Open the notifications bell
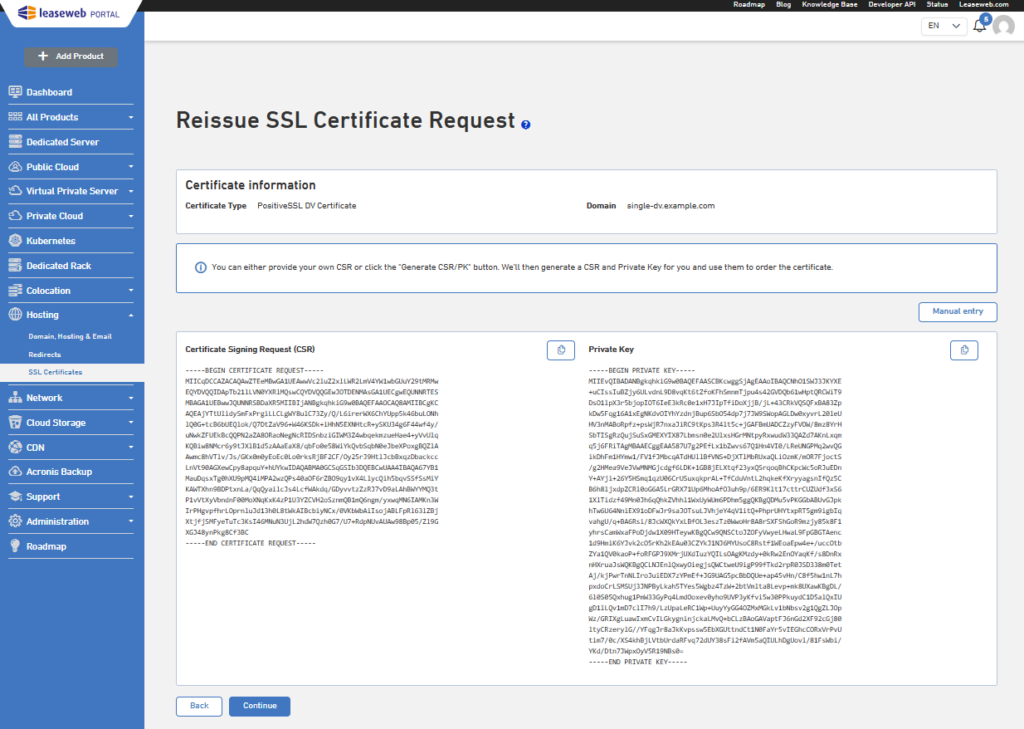1024x729 pixels. coord(980,25)
